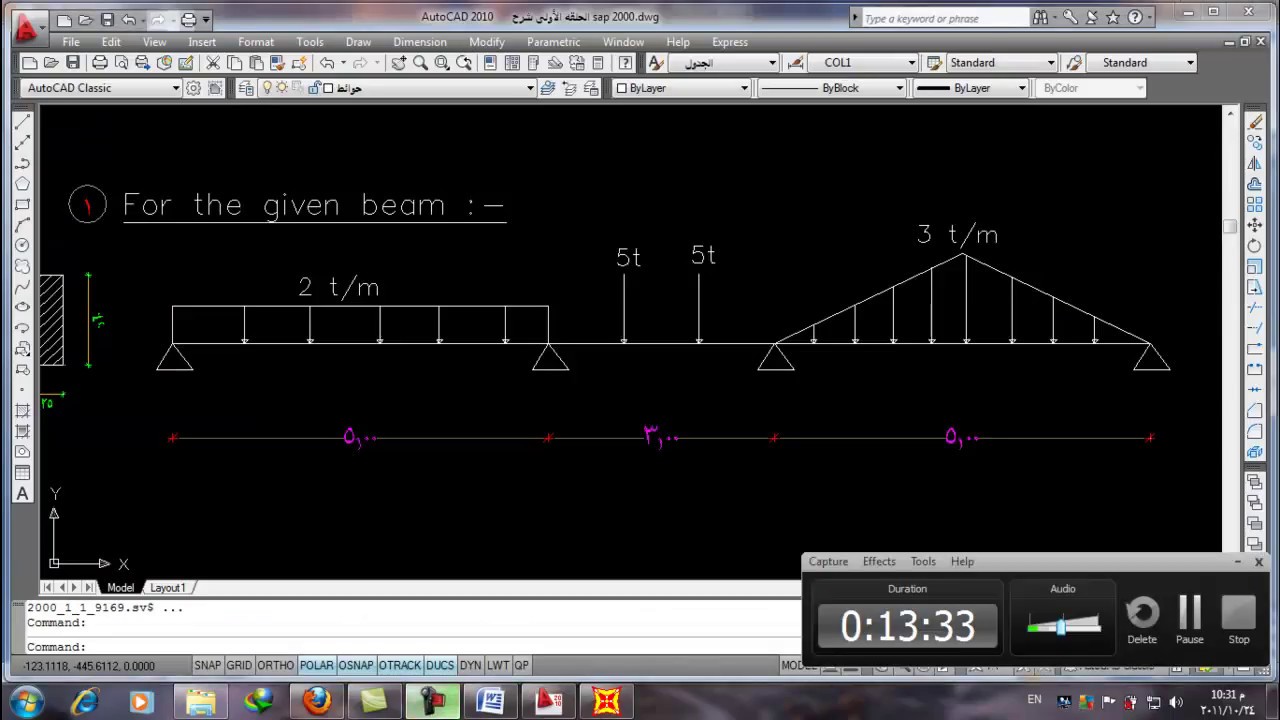Select the Polygon tool

click(22, 184)
